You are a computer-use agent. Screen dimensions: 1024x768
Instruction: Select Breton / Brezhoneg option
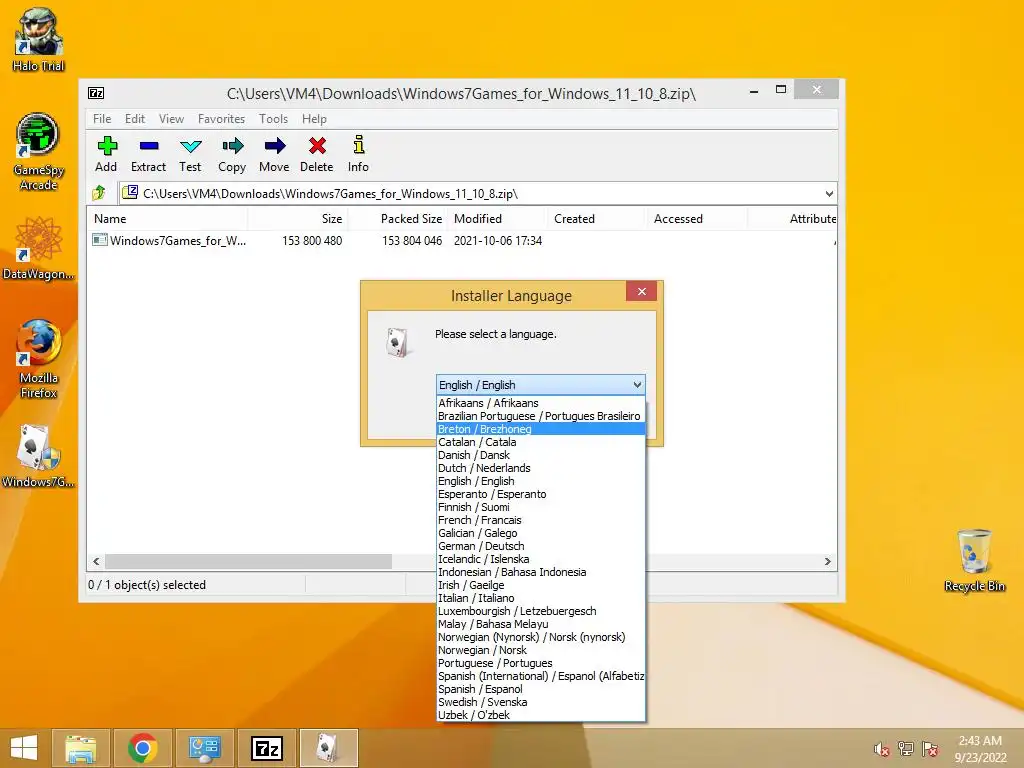(x=541, y=429)
